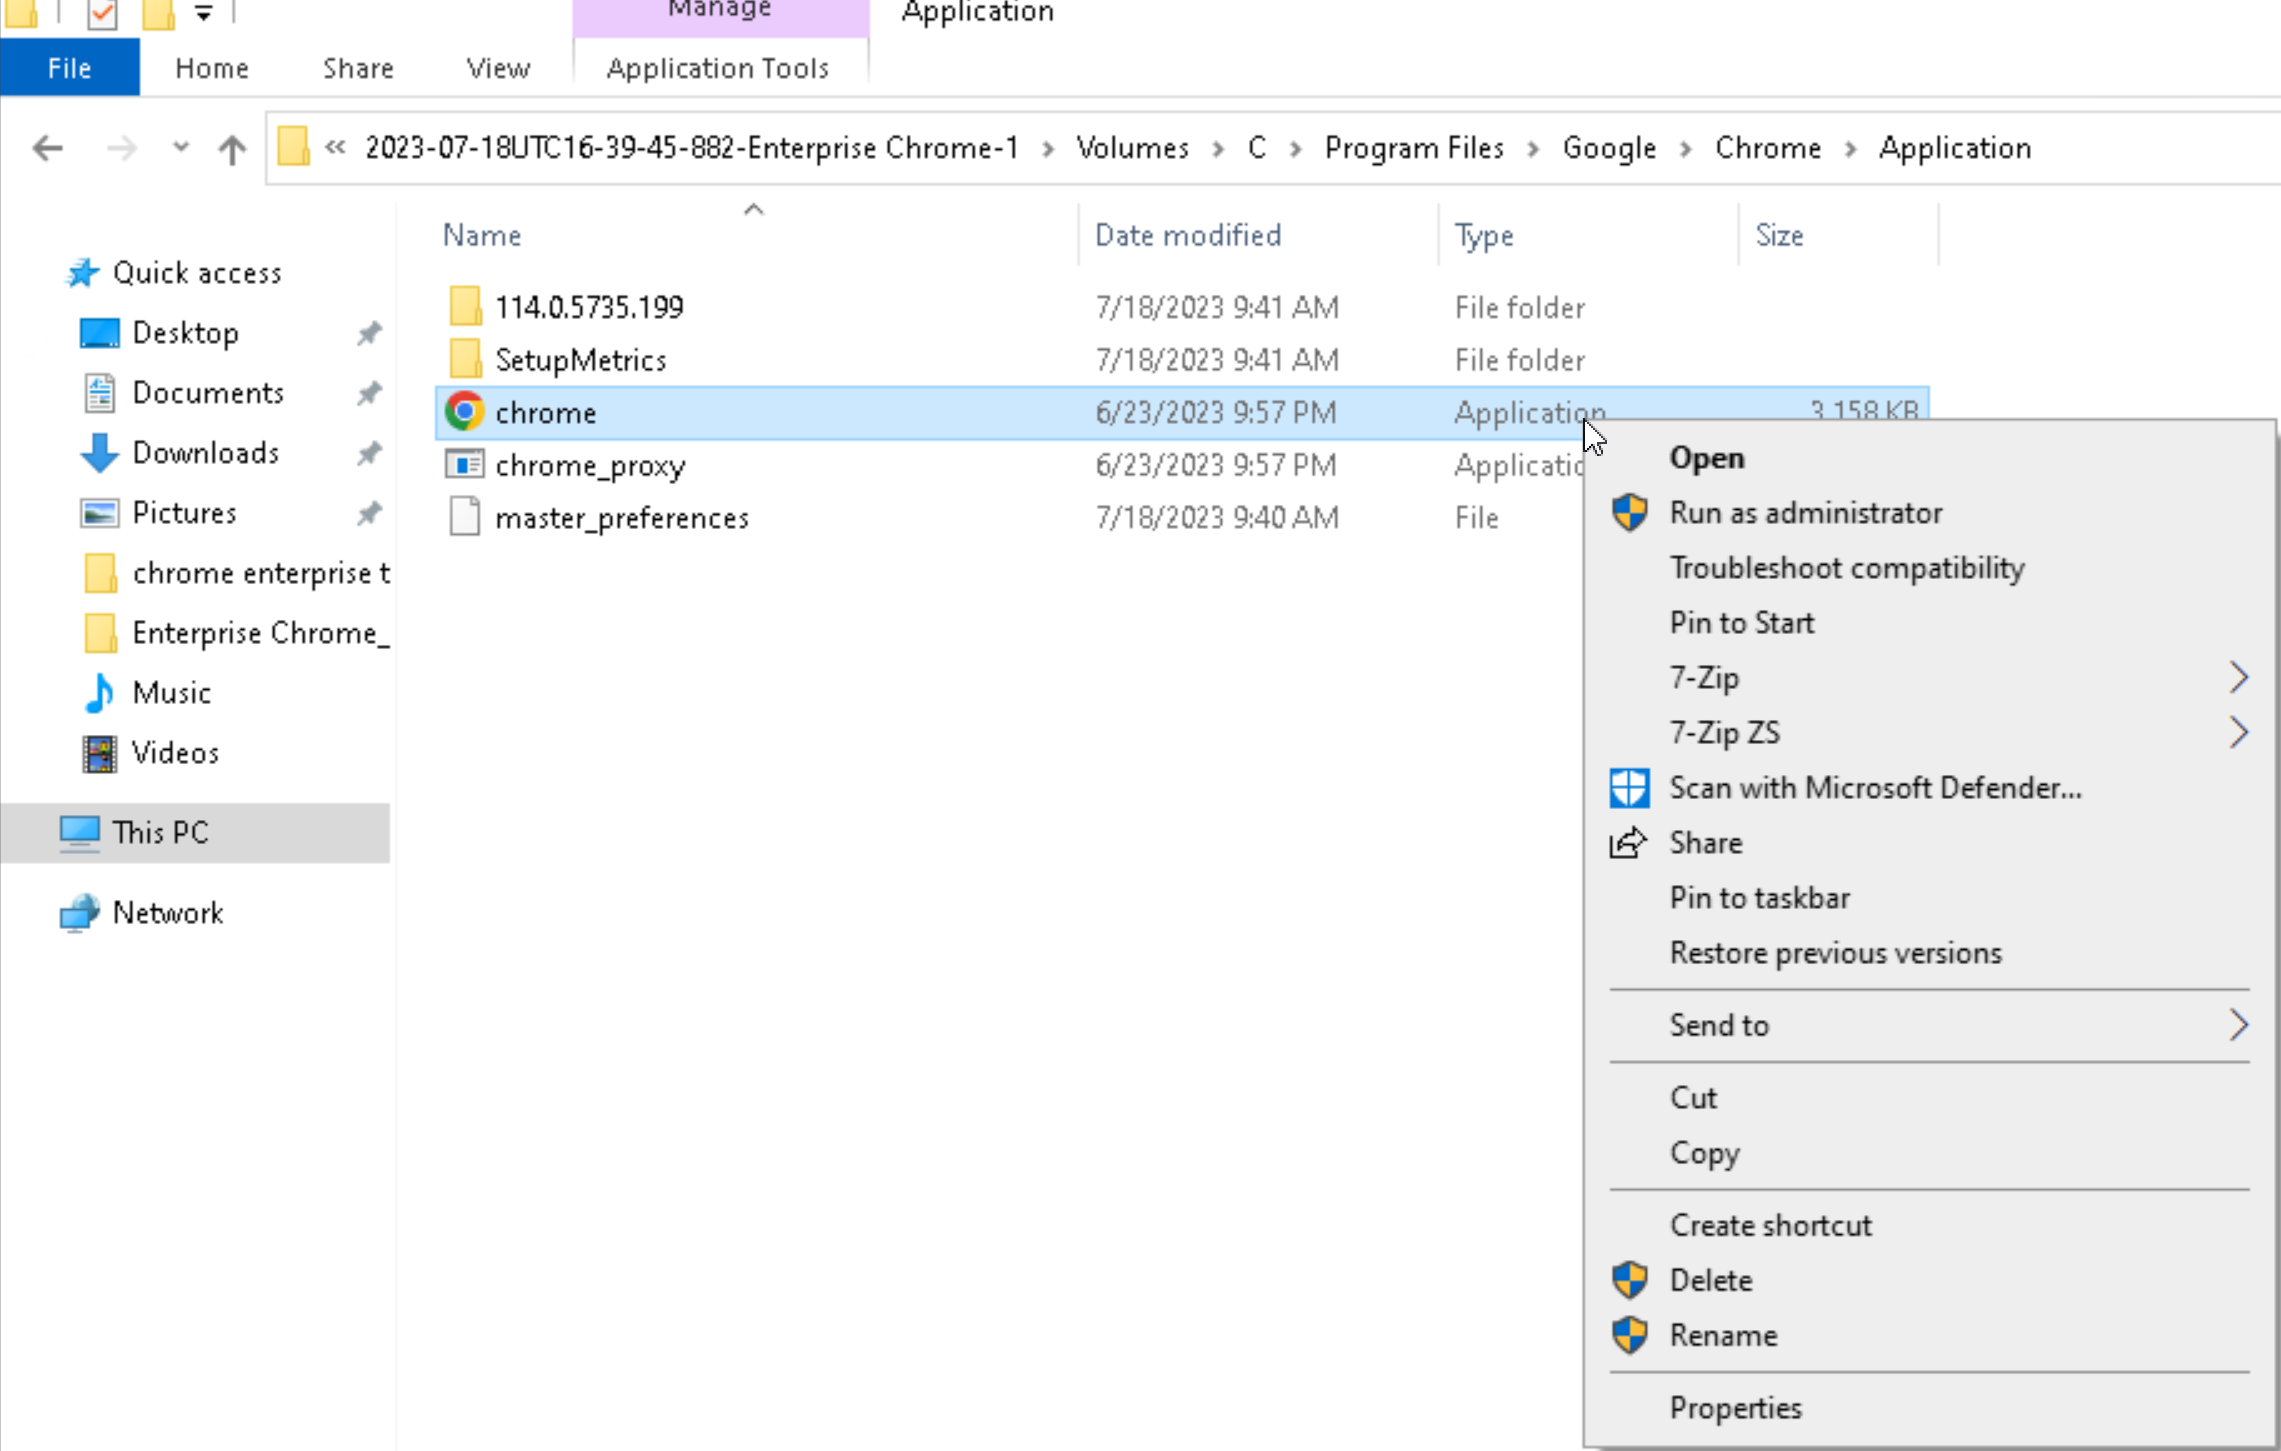Switch to the View ribbon tab
The height and width of the screenshot is (1451, 2281).
(x=498, y=68)
